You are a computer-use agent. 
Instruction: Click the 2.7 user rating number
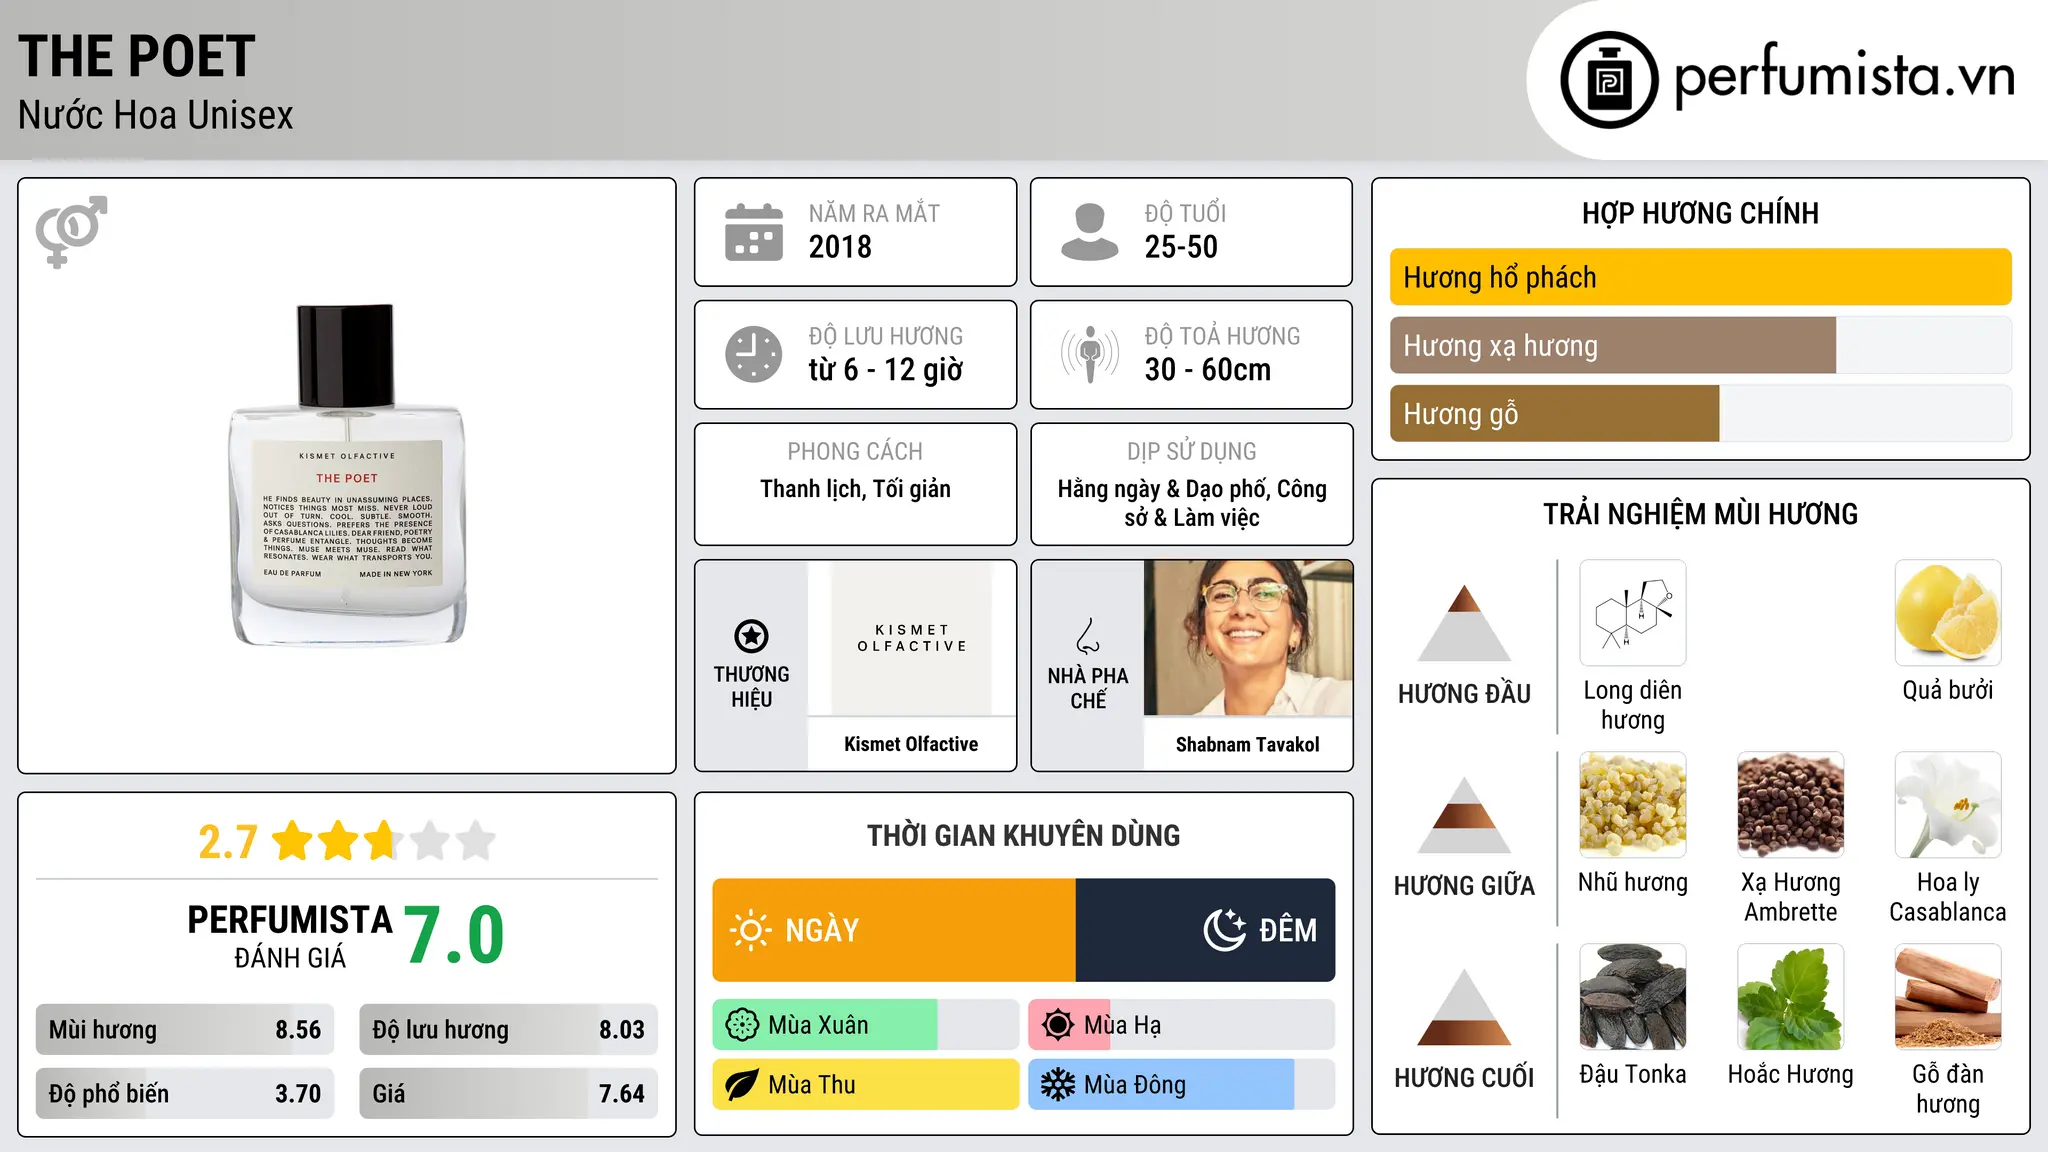(x=228, y=842)
